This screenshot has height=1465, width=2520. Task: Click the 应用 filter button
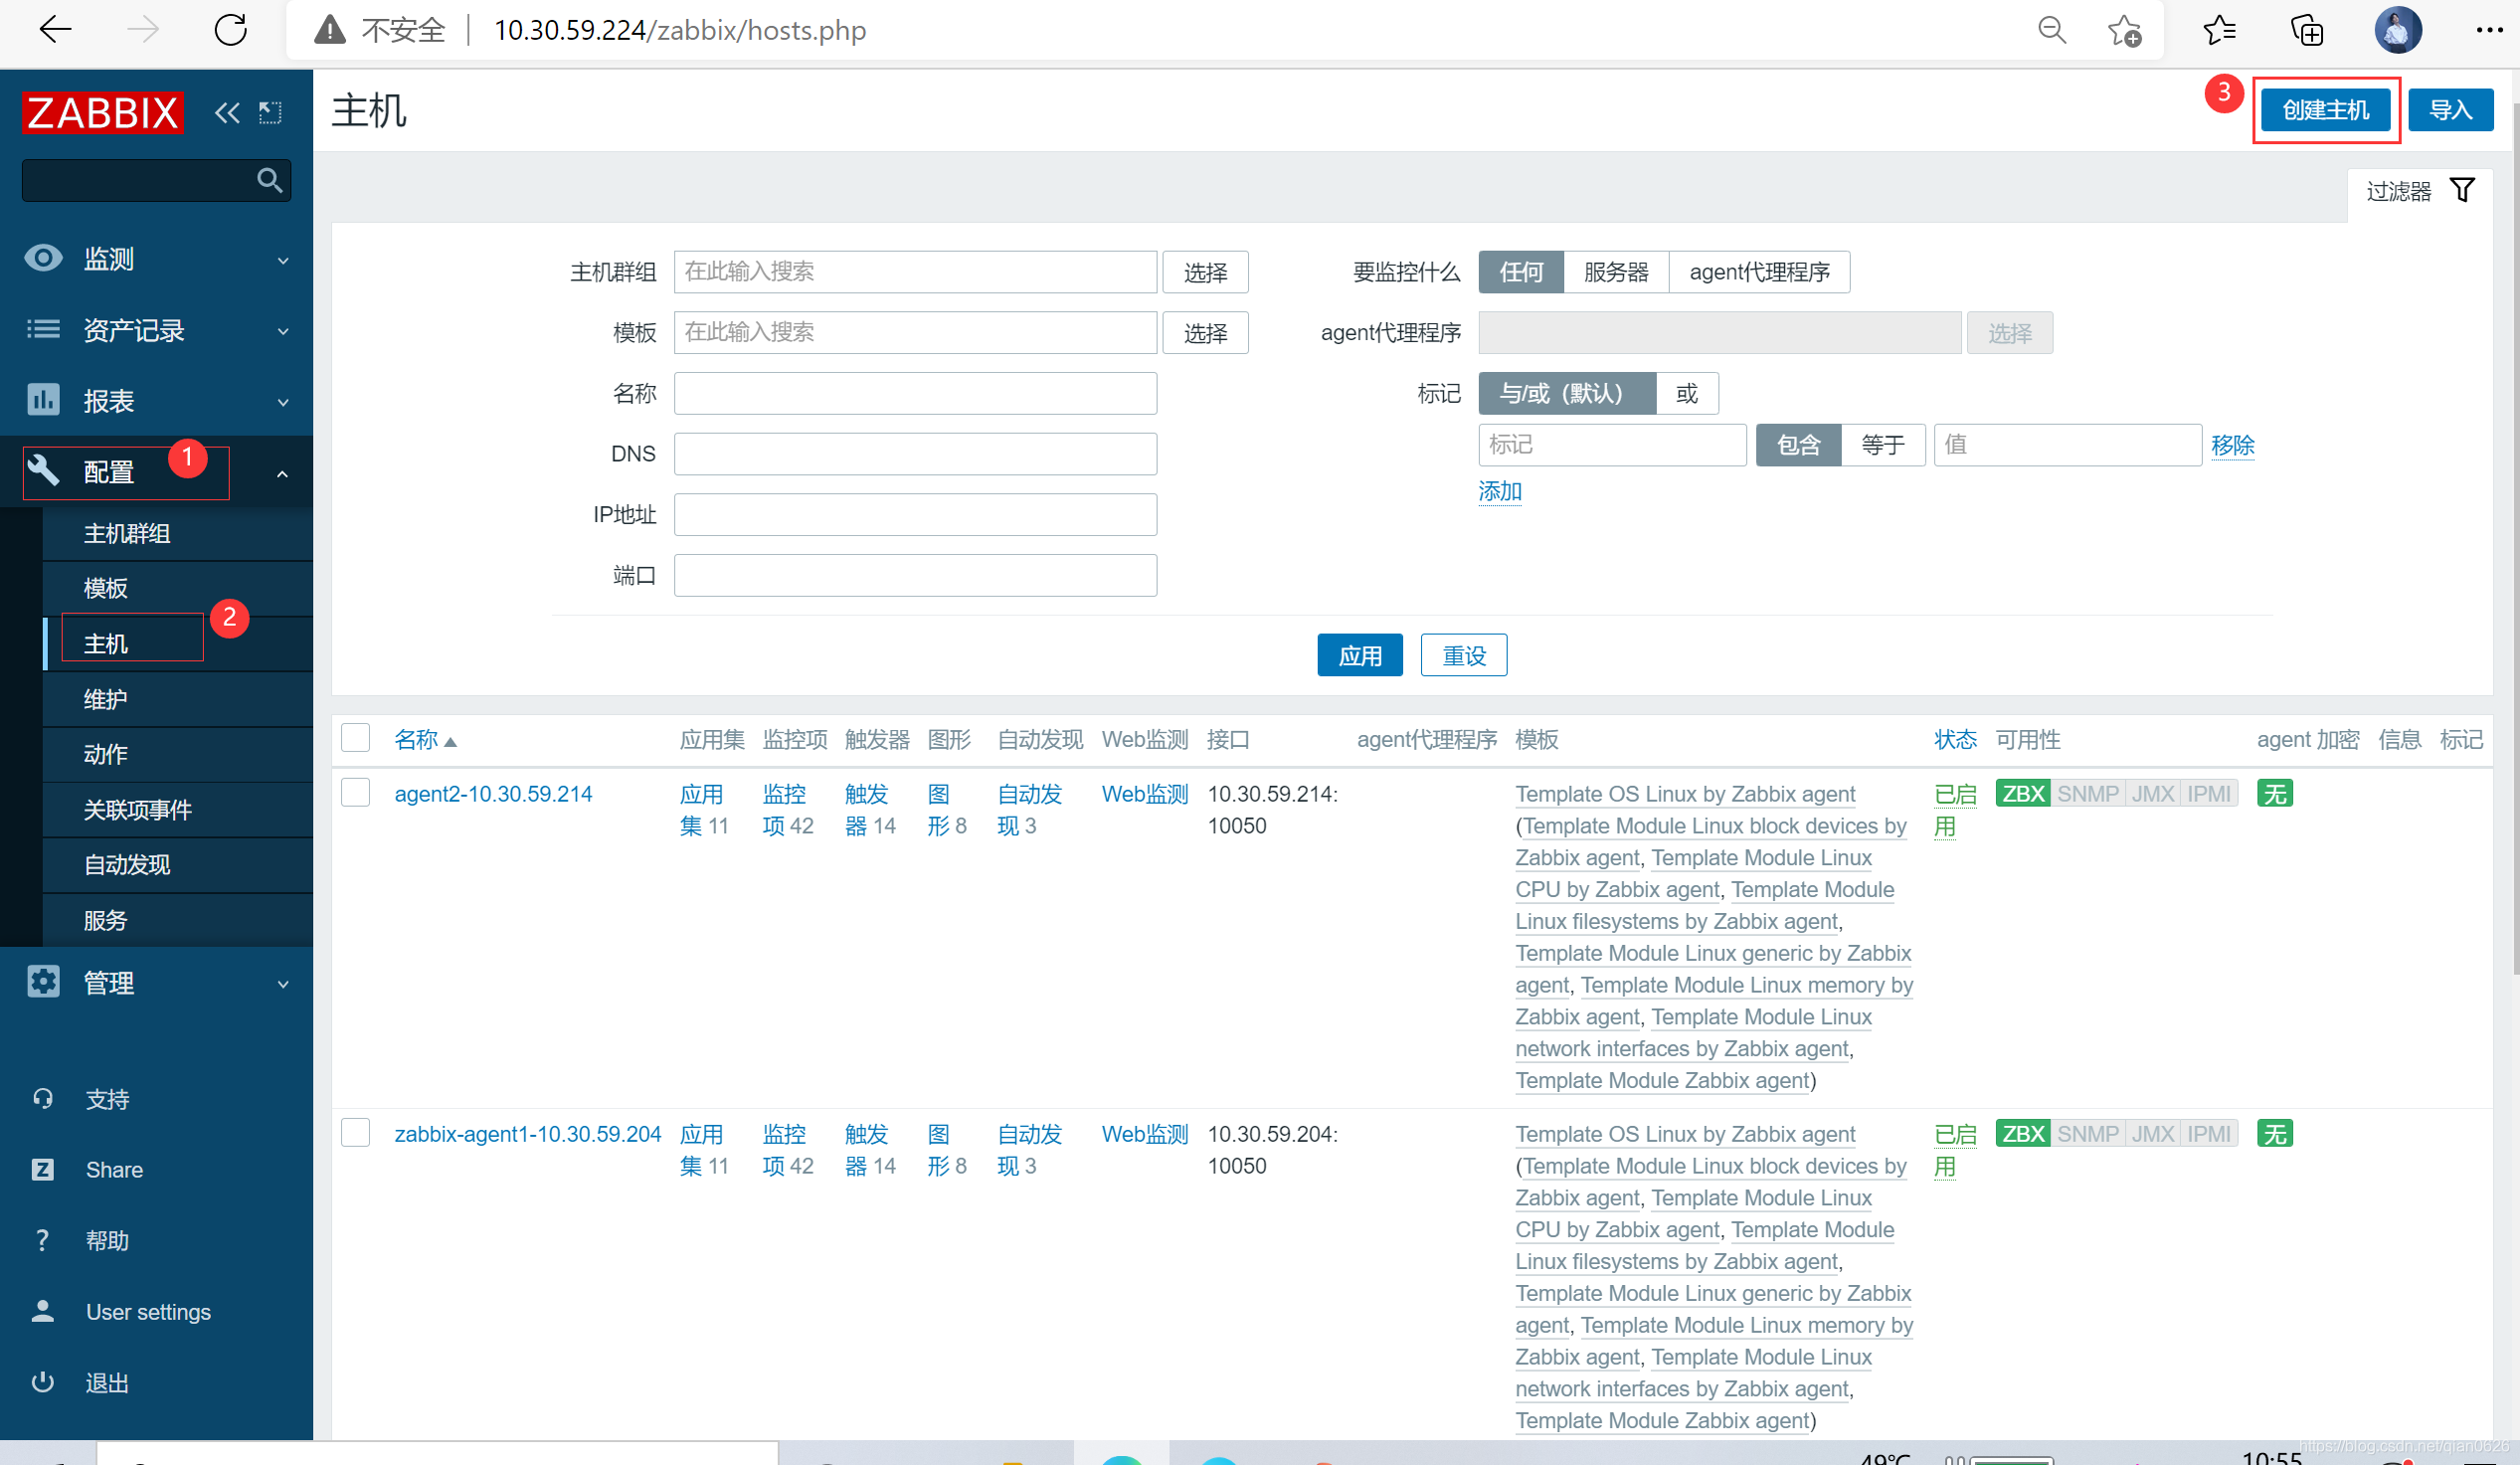1360,656
